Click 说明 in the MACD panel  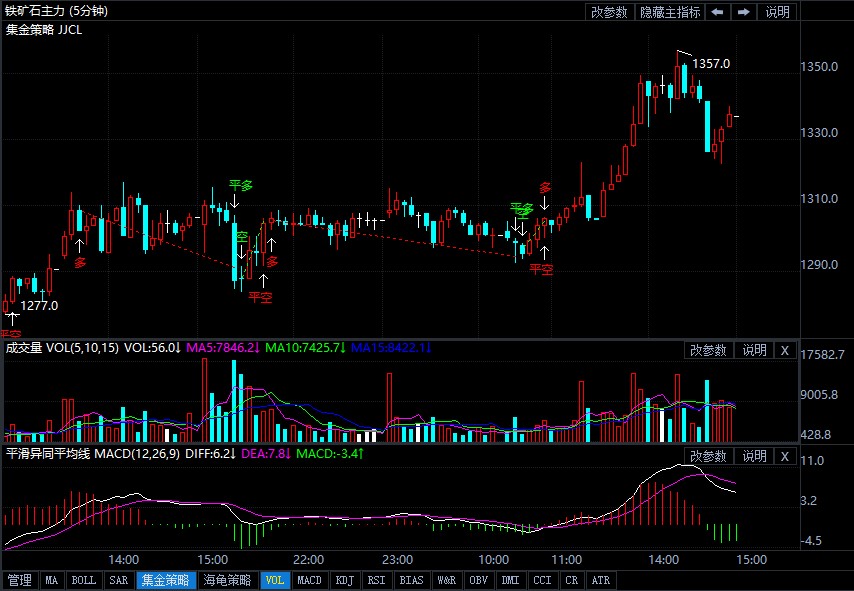(754, 456)
